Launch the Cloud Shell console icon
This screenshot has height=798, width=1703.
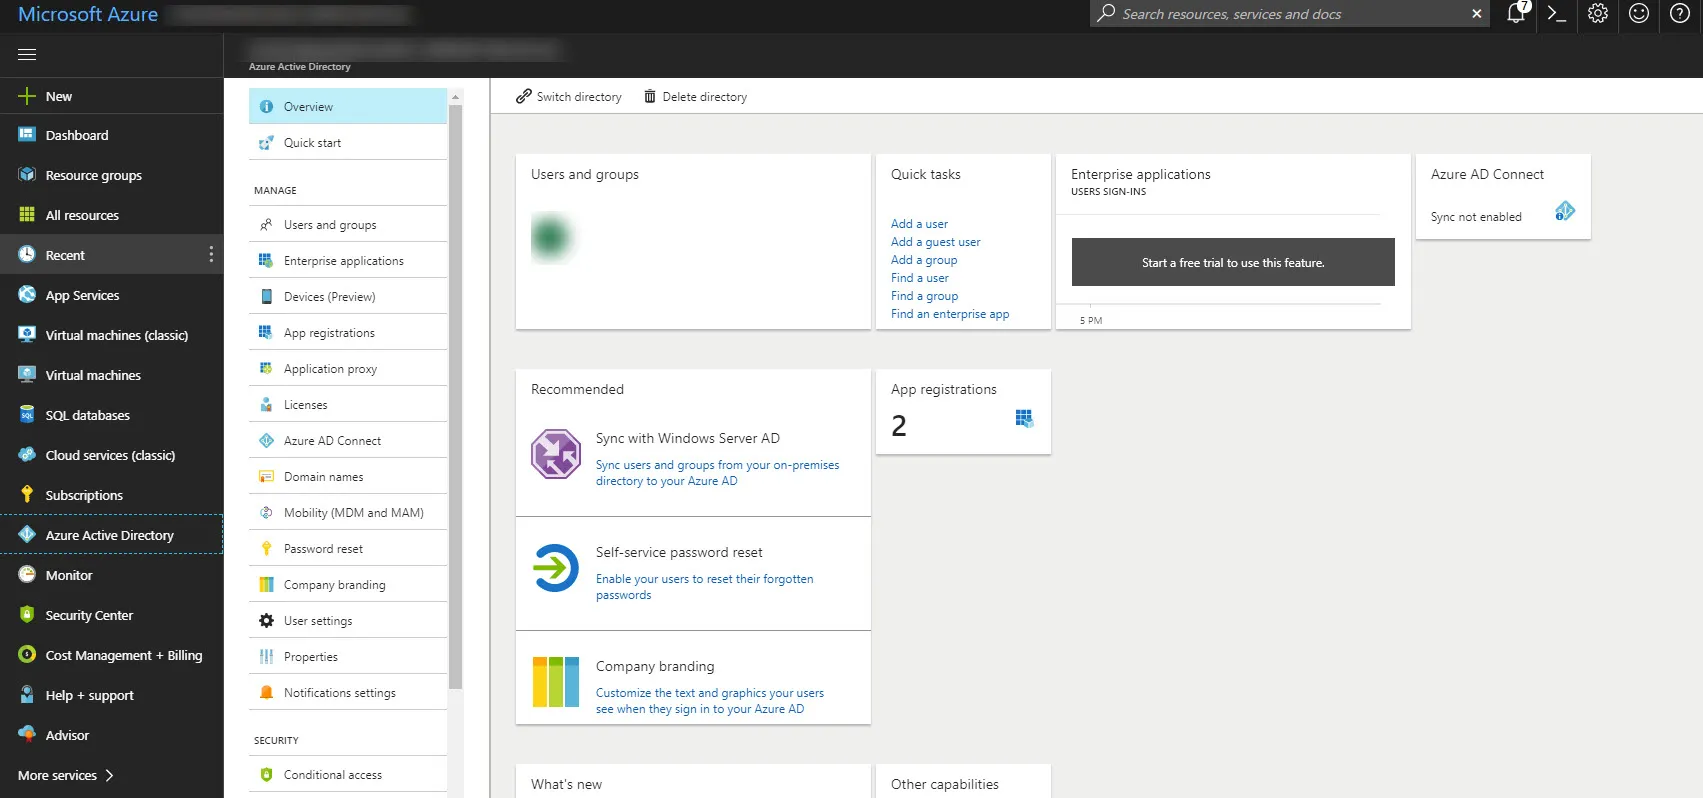(1557, 14)
